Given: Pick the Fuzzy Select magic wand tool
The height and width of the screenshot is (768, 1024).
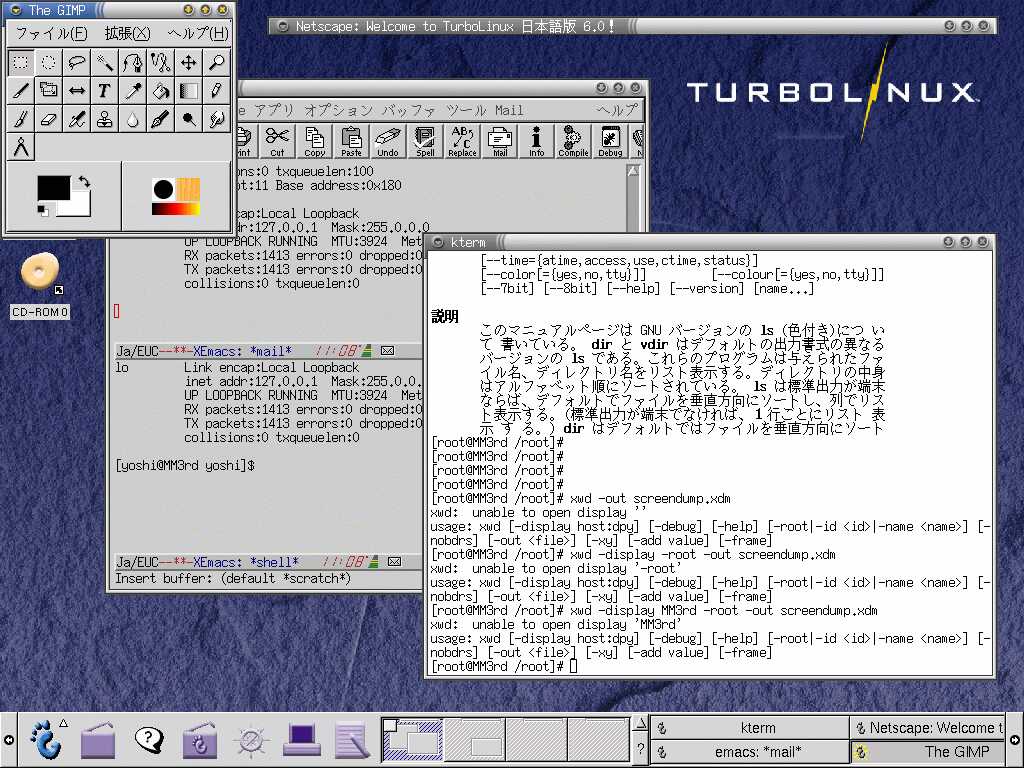Looking at the screenshot, I should pyautogui.click(x=105, y=63).
